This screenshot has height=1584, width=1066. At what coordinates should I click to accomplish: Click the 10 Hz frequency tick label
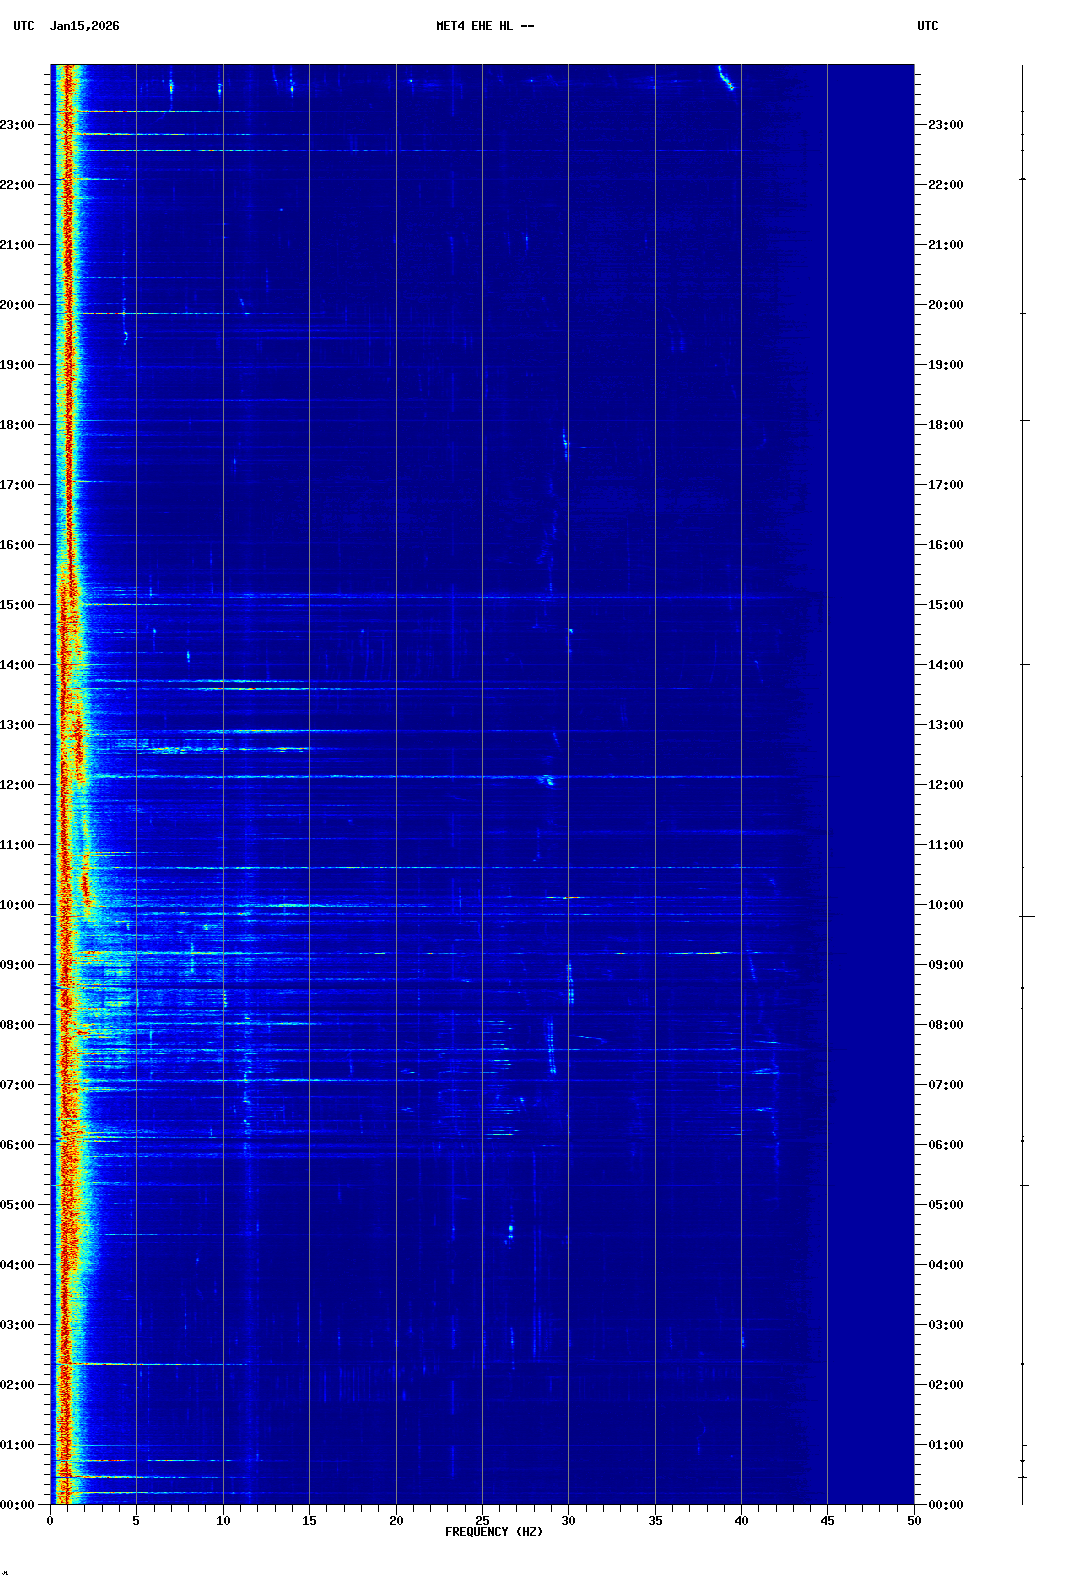[x=223, y=1521]
